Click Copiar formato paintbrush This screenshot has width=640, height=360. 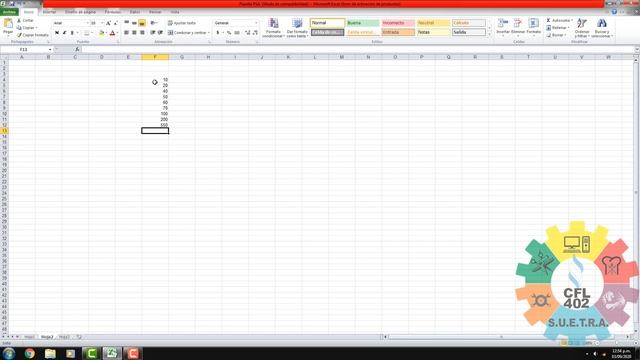pyautogui.click(x=33, y=35)
